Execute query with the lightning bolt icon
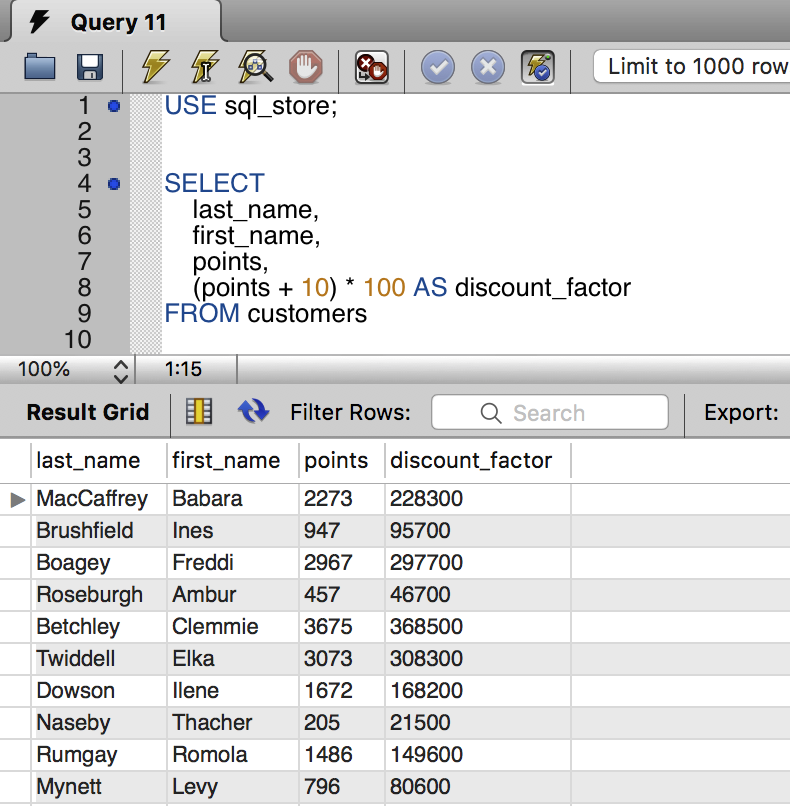 point(156,66)
